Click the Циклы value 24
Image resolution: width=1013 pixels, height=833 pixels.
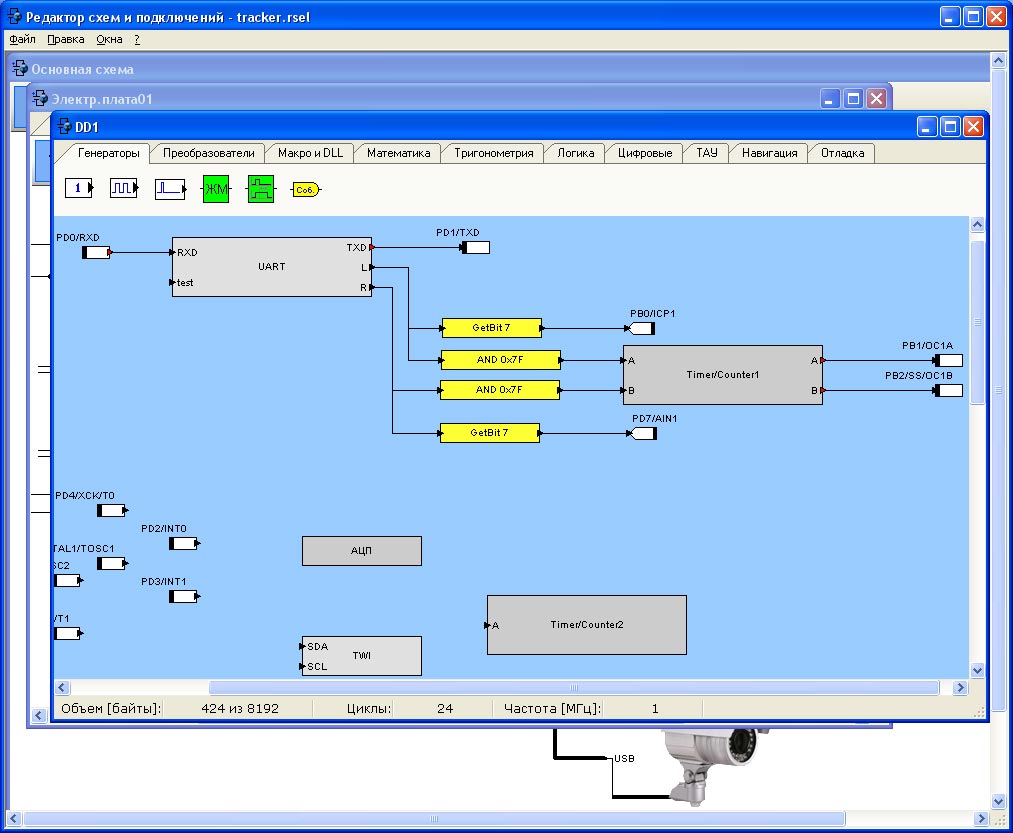445,709
